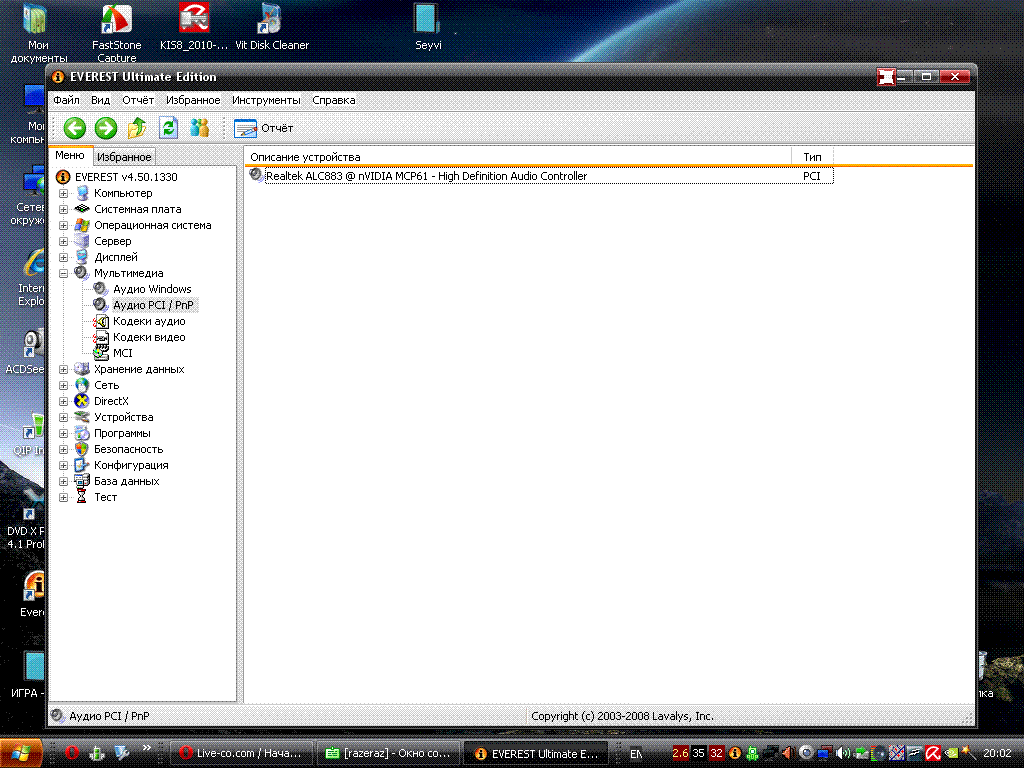Select the Realtek ALC883 device row

click(426, 176)
